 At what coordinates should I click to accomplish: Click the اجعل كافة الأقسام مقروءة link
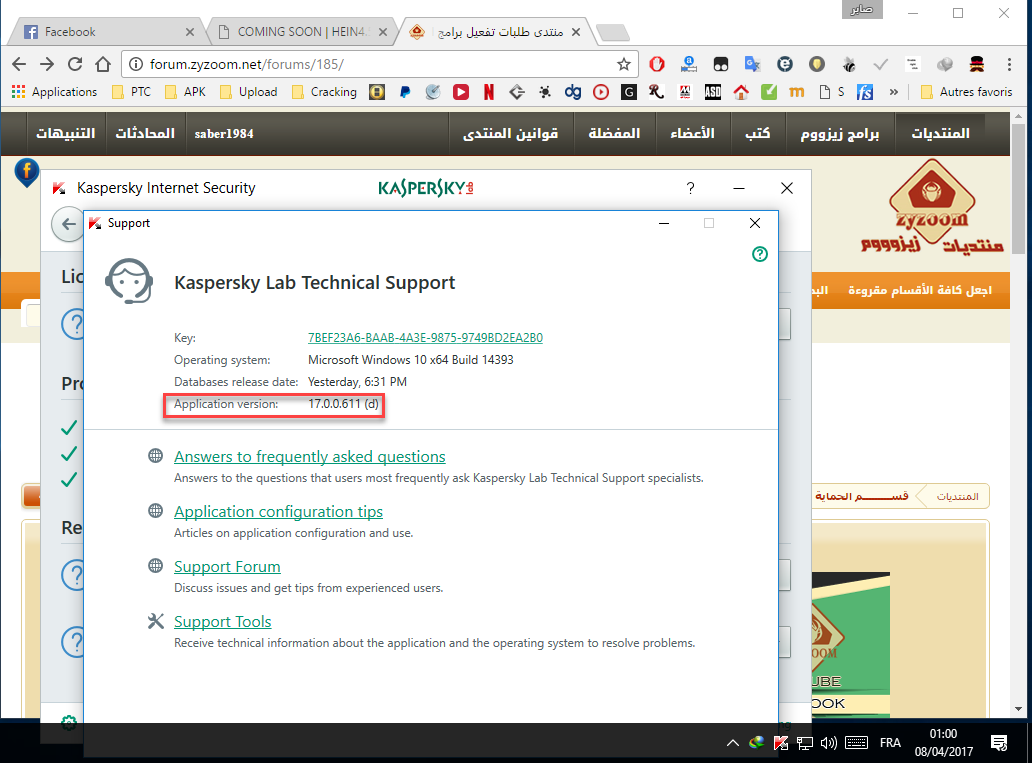click(919, 290)
